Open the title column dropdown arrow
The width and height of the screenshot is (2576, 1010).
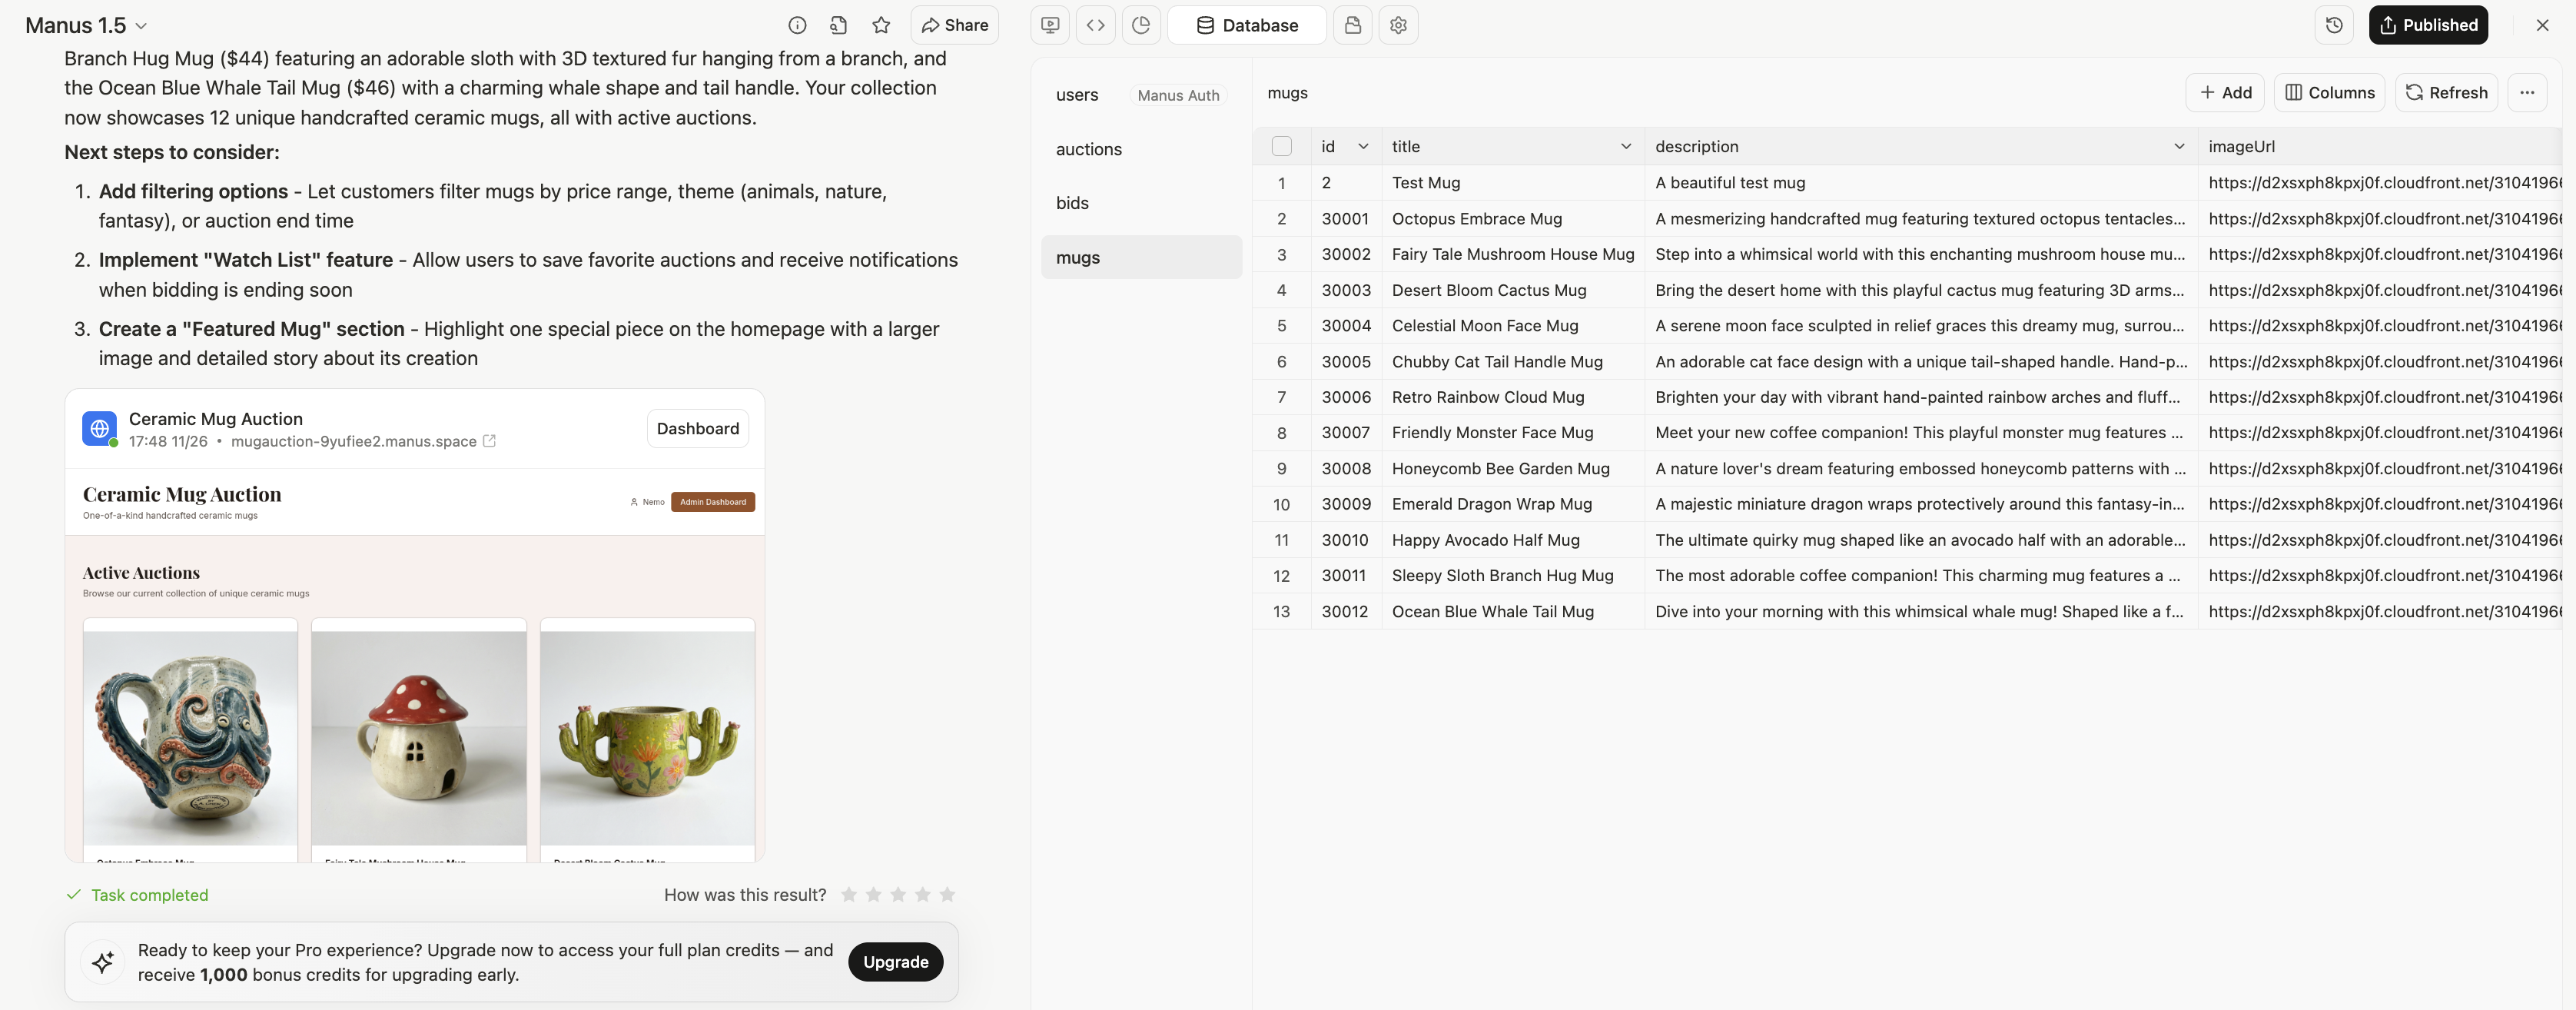[1626, 146]
